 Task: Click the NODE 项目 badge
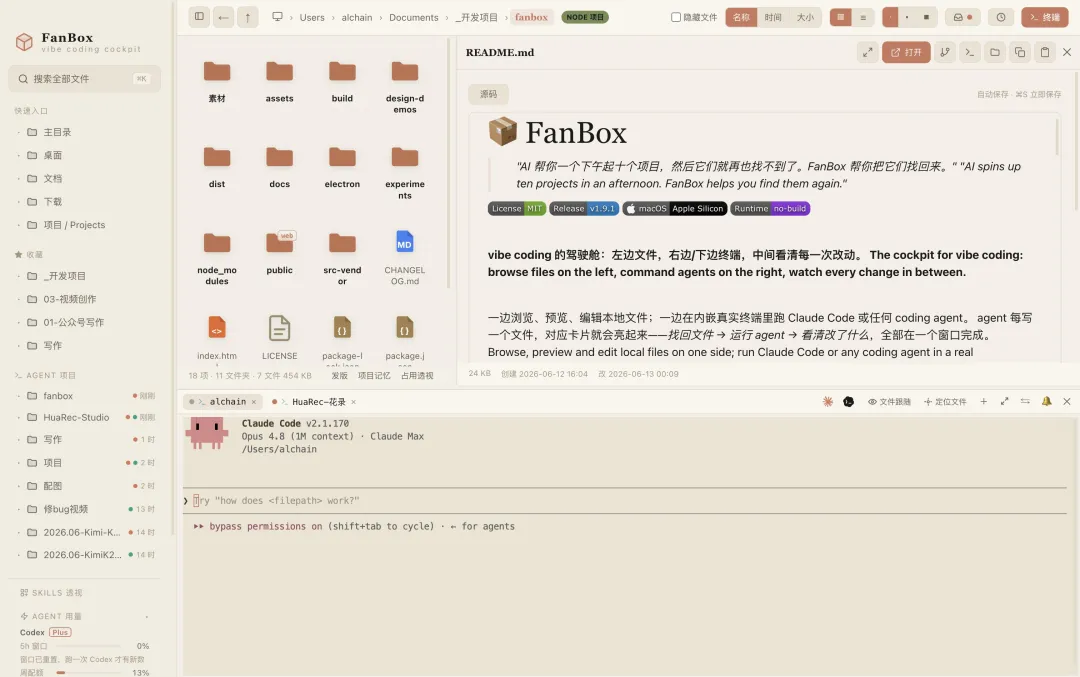coord(585,17)
